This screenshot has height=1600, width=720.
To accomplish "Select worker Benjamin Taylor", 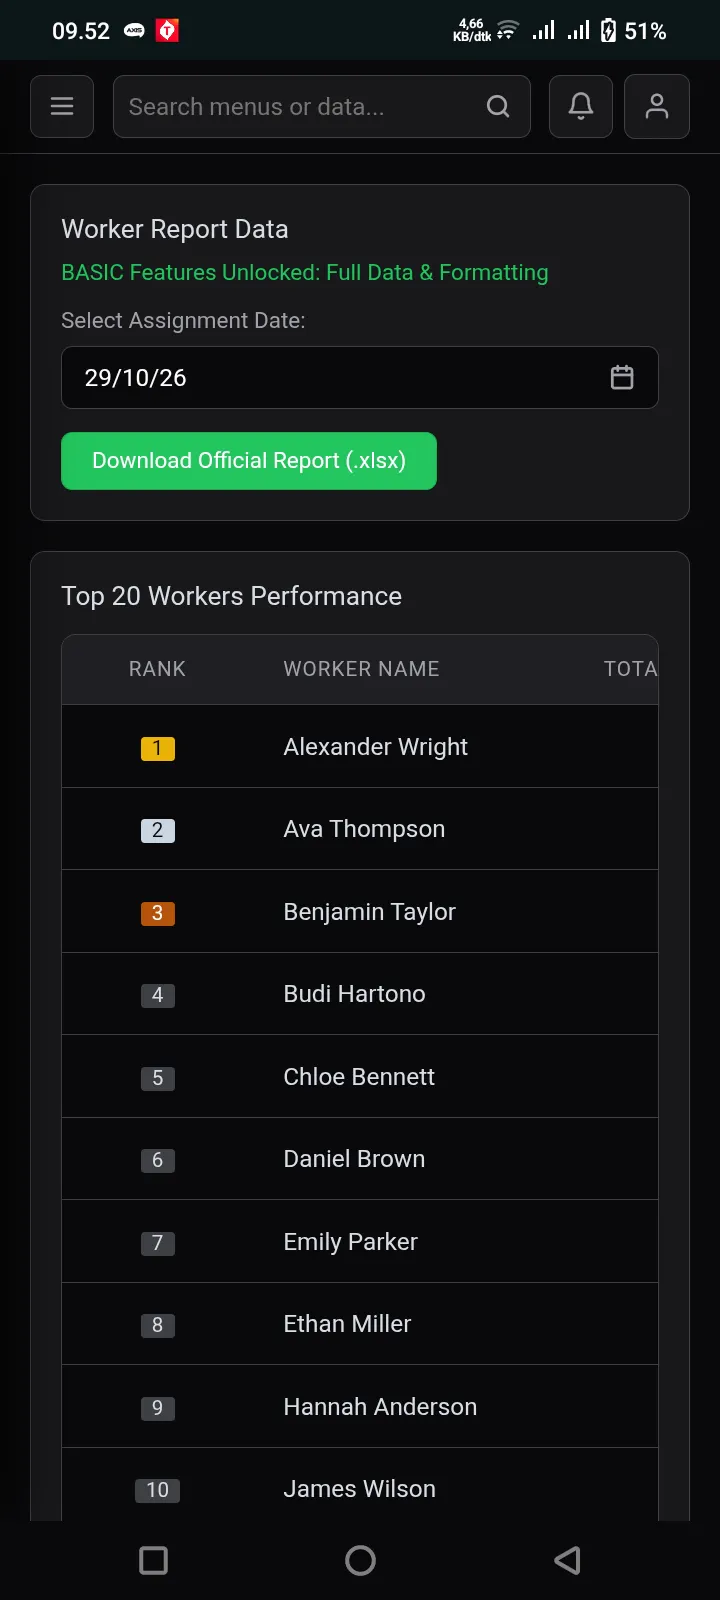I will 369,912.
